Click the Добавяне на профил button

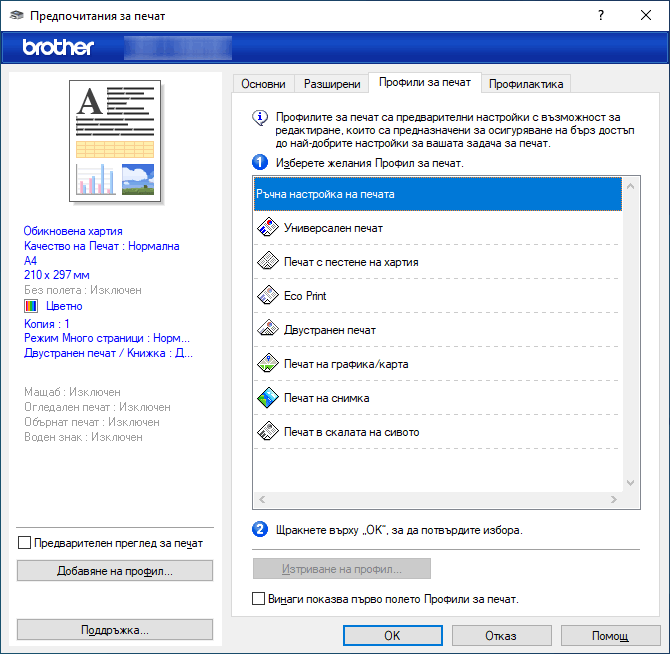[x=115, y=571]
